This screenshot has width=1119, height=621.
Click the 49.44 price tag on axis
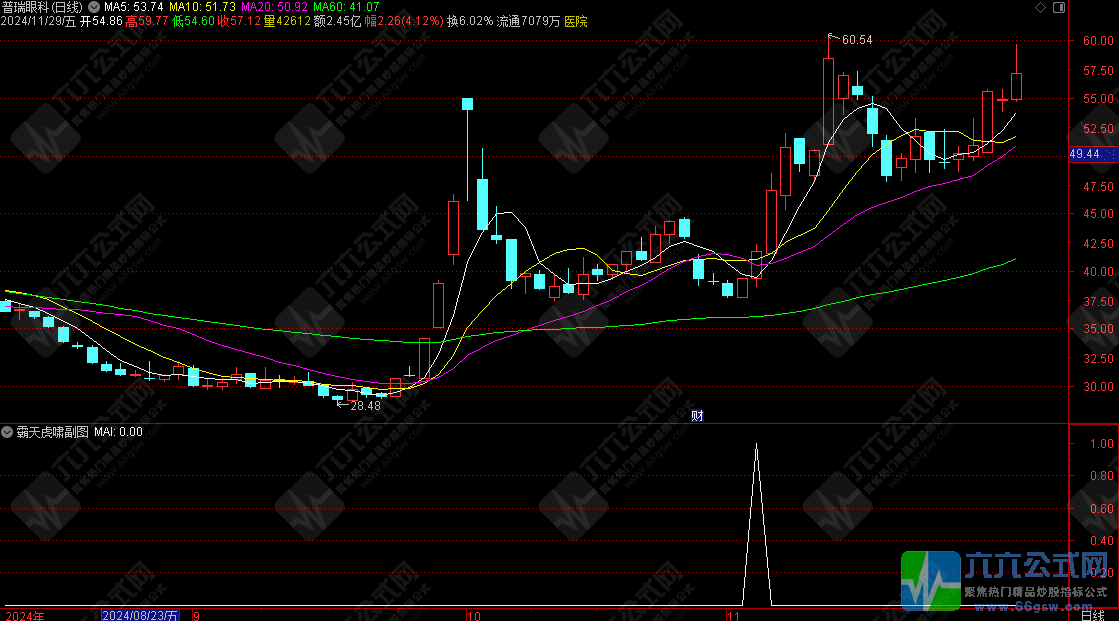point(1085,154)
